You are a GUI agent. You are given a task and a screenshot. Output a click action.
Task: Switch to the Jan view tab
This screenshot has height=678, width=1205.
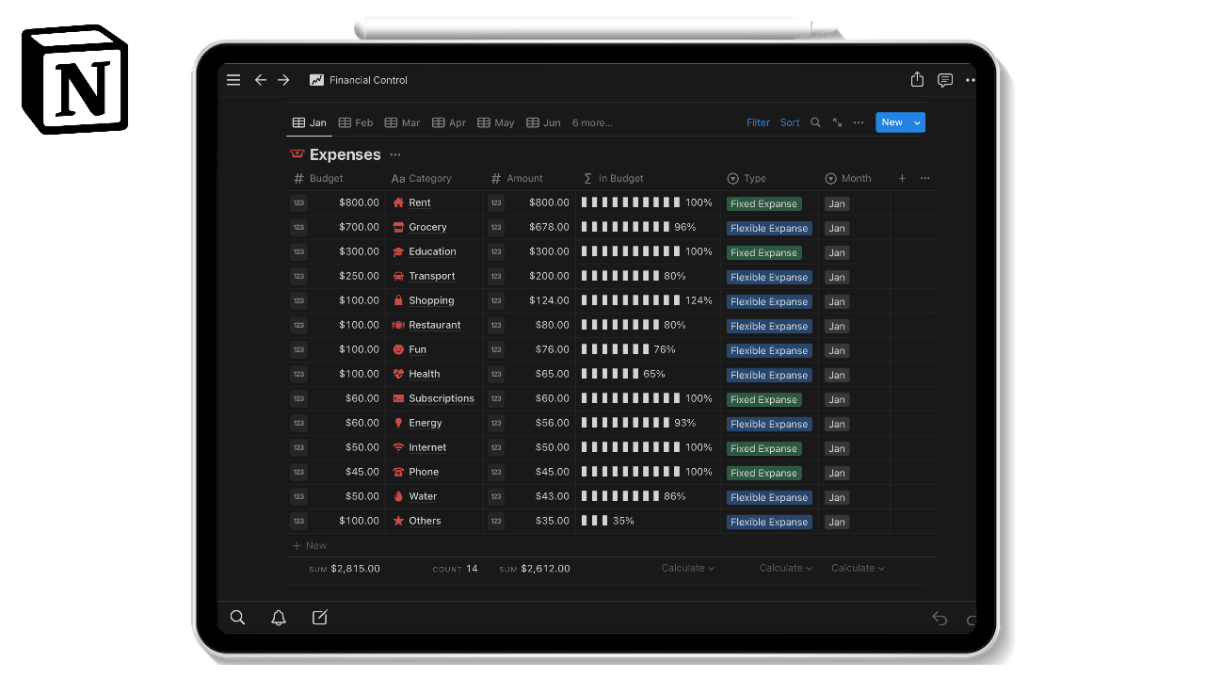pos(309,123)
